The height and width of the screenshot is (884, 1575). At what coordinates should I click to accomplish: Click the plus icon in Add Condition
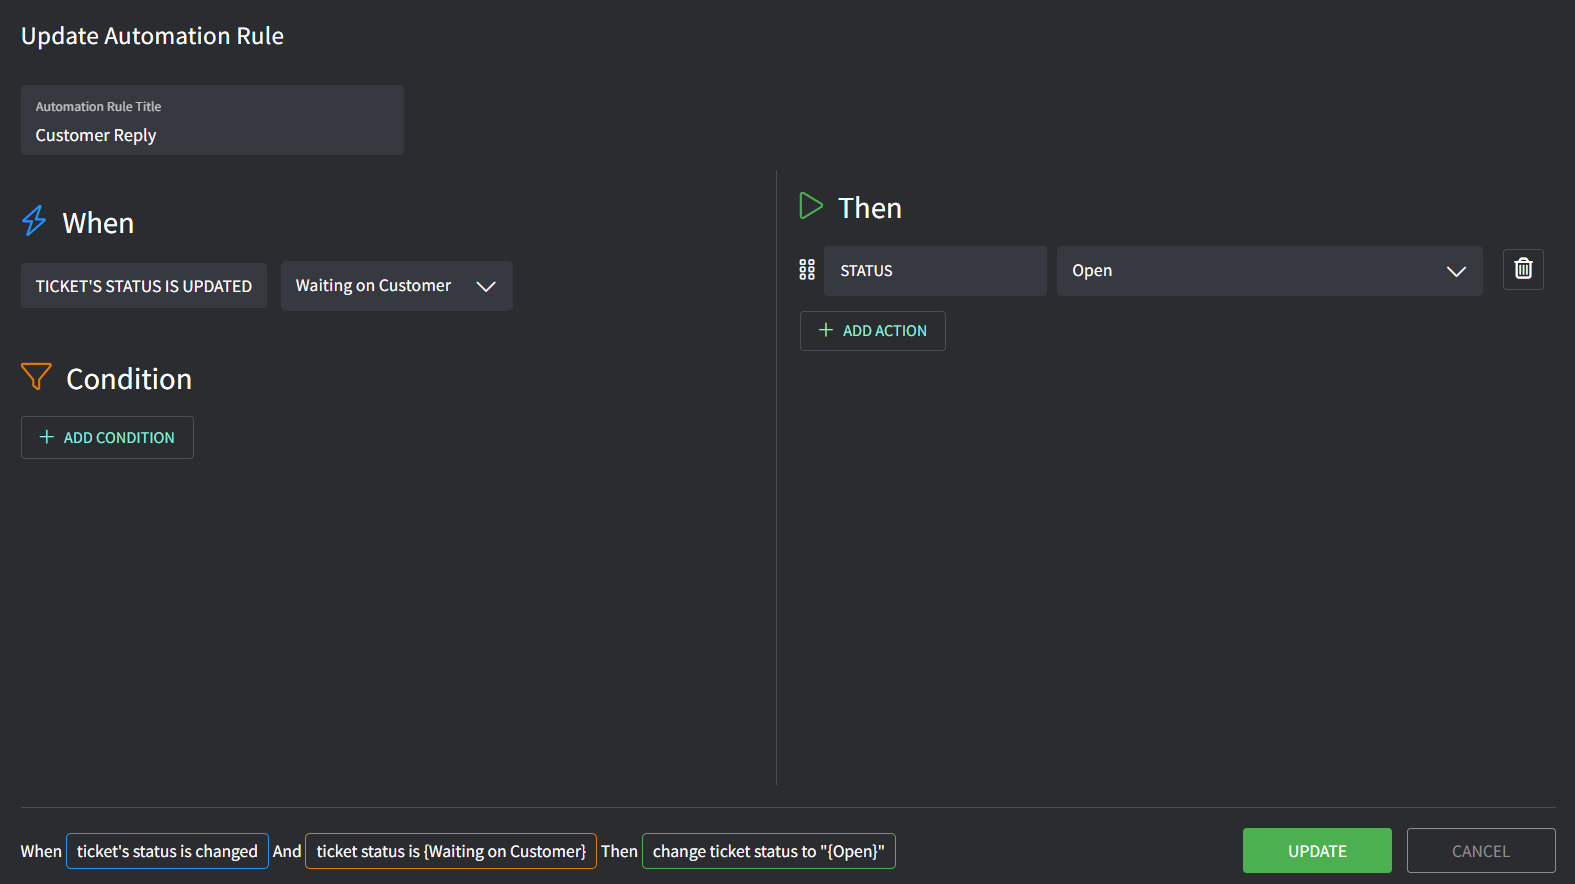[x=46, y=437]
